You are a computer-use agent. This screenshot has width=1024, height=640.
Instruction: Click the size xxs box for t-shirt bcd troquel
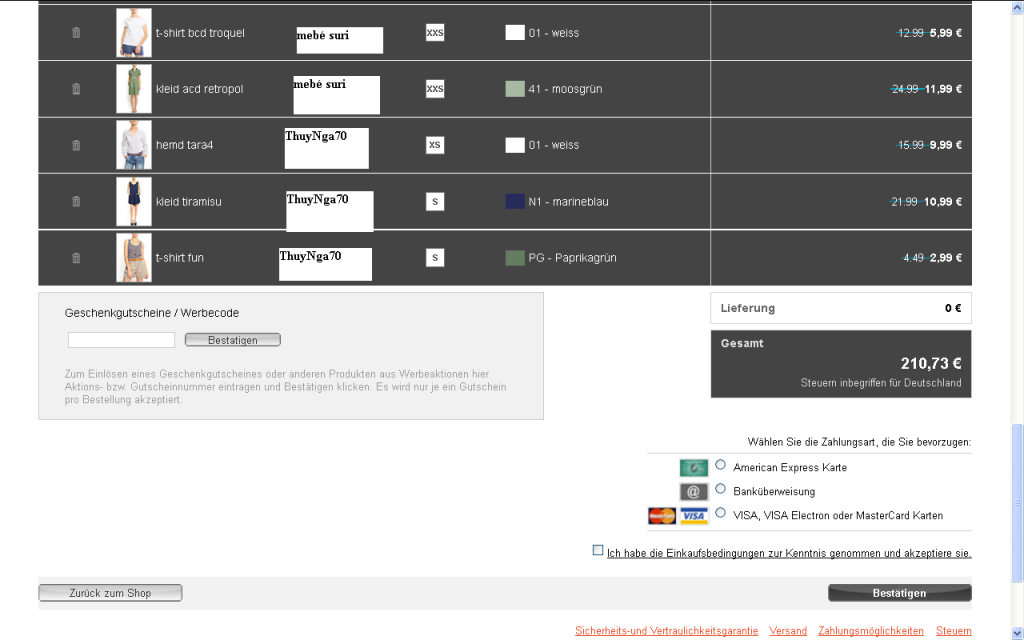[x=435, y=33]
